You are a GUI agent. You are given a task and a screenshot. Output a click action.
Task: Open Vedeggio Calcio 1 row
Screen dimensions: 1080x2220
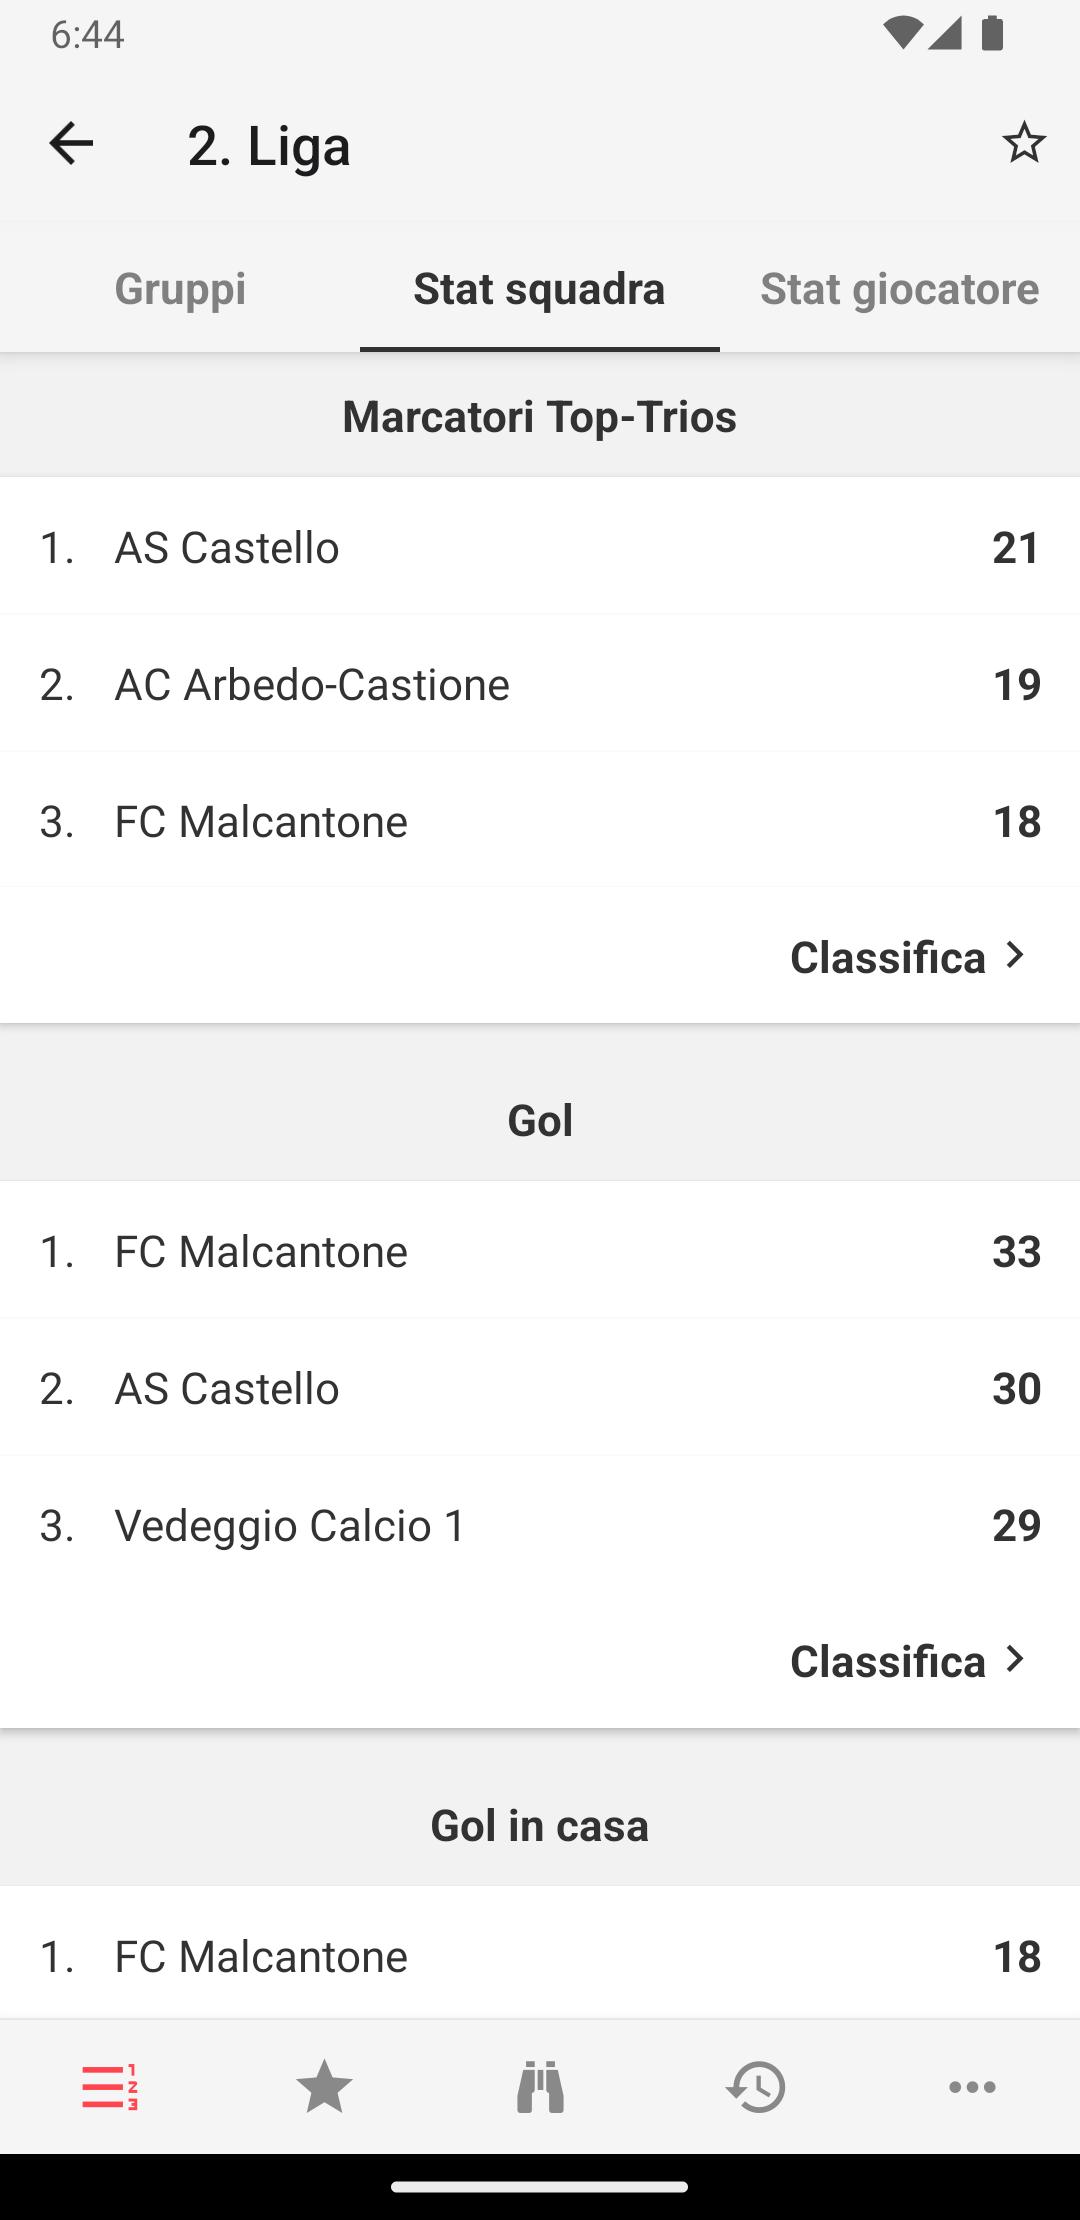coord(540,1525)
